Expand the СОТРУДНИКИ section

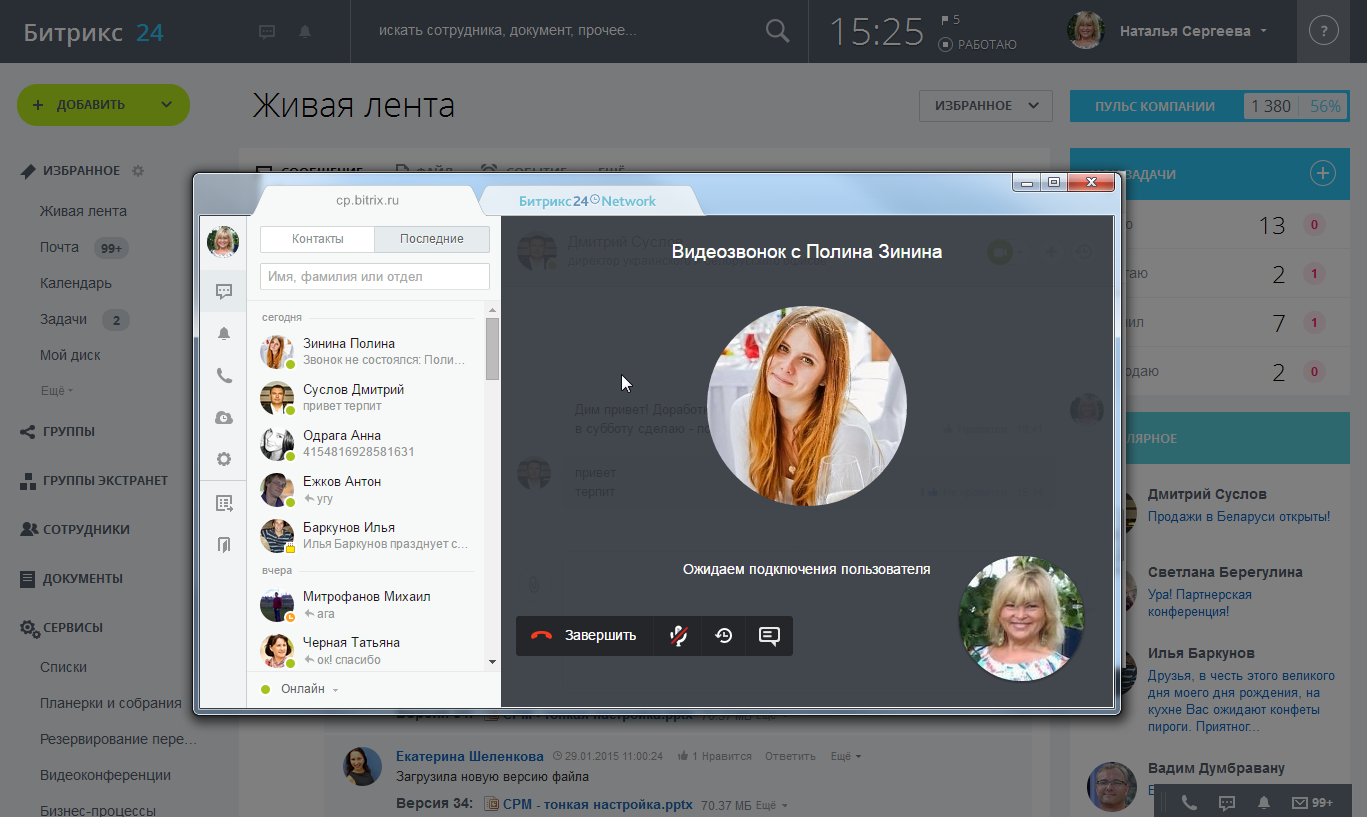[x=86, y=529]
